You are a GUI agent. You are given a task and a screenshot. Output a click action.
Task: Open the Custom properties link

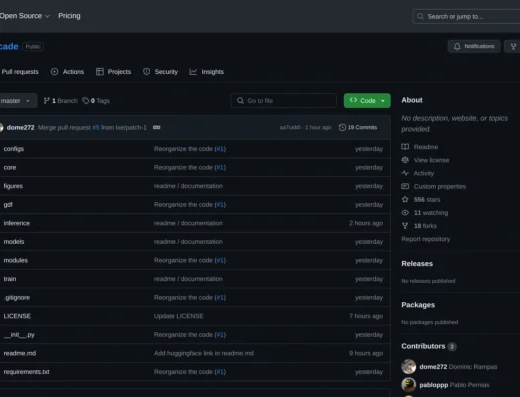[x=440, y=186]
